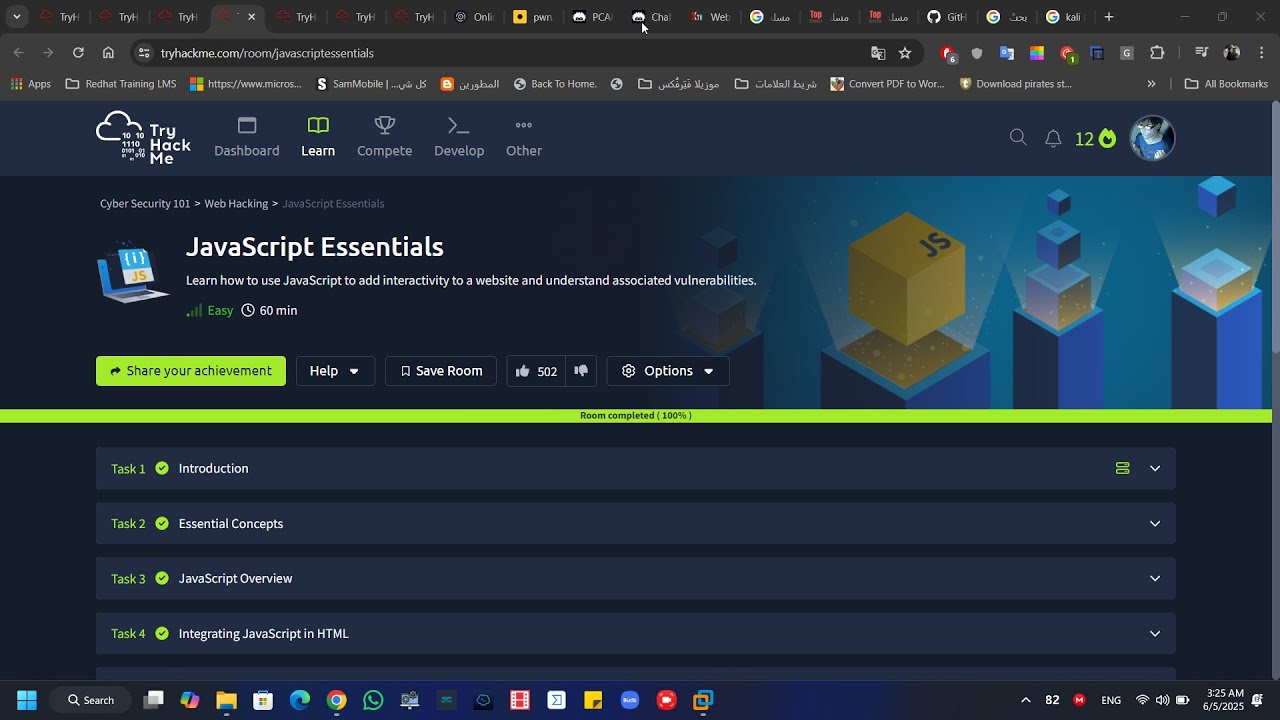Open the Develop menu
The height and width of the screenshot is (720, 1280).
click(459, 138)
